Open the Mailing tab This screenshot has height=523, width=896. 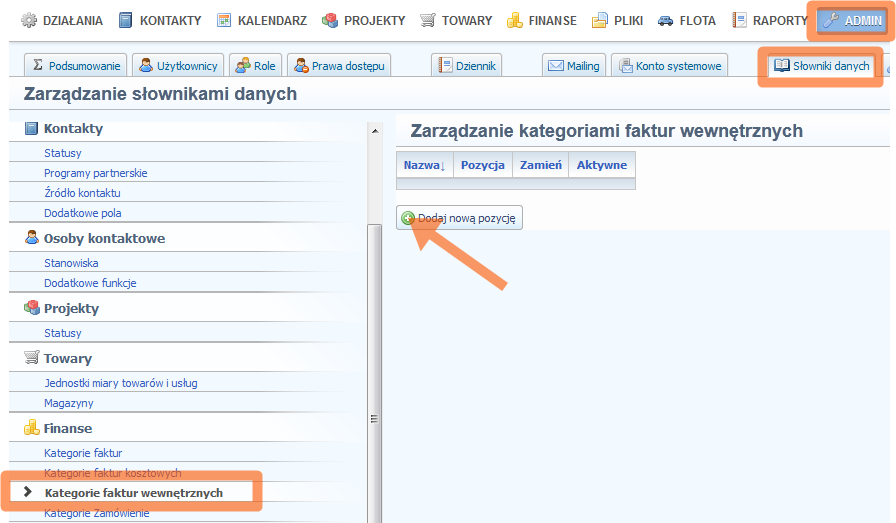(x=575, y=66)
